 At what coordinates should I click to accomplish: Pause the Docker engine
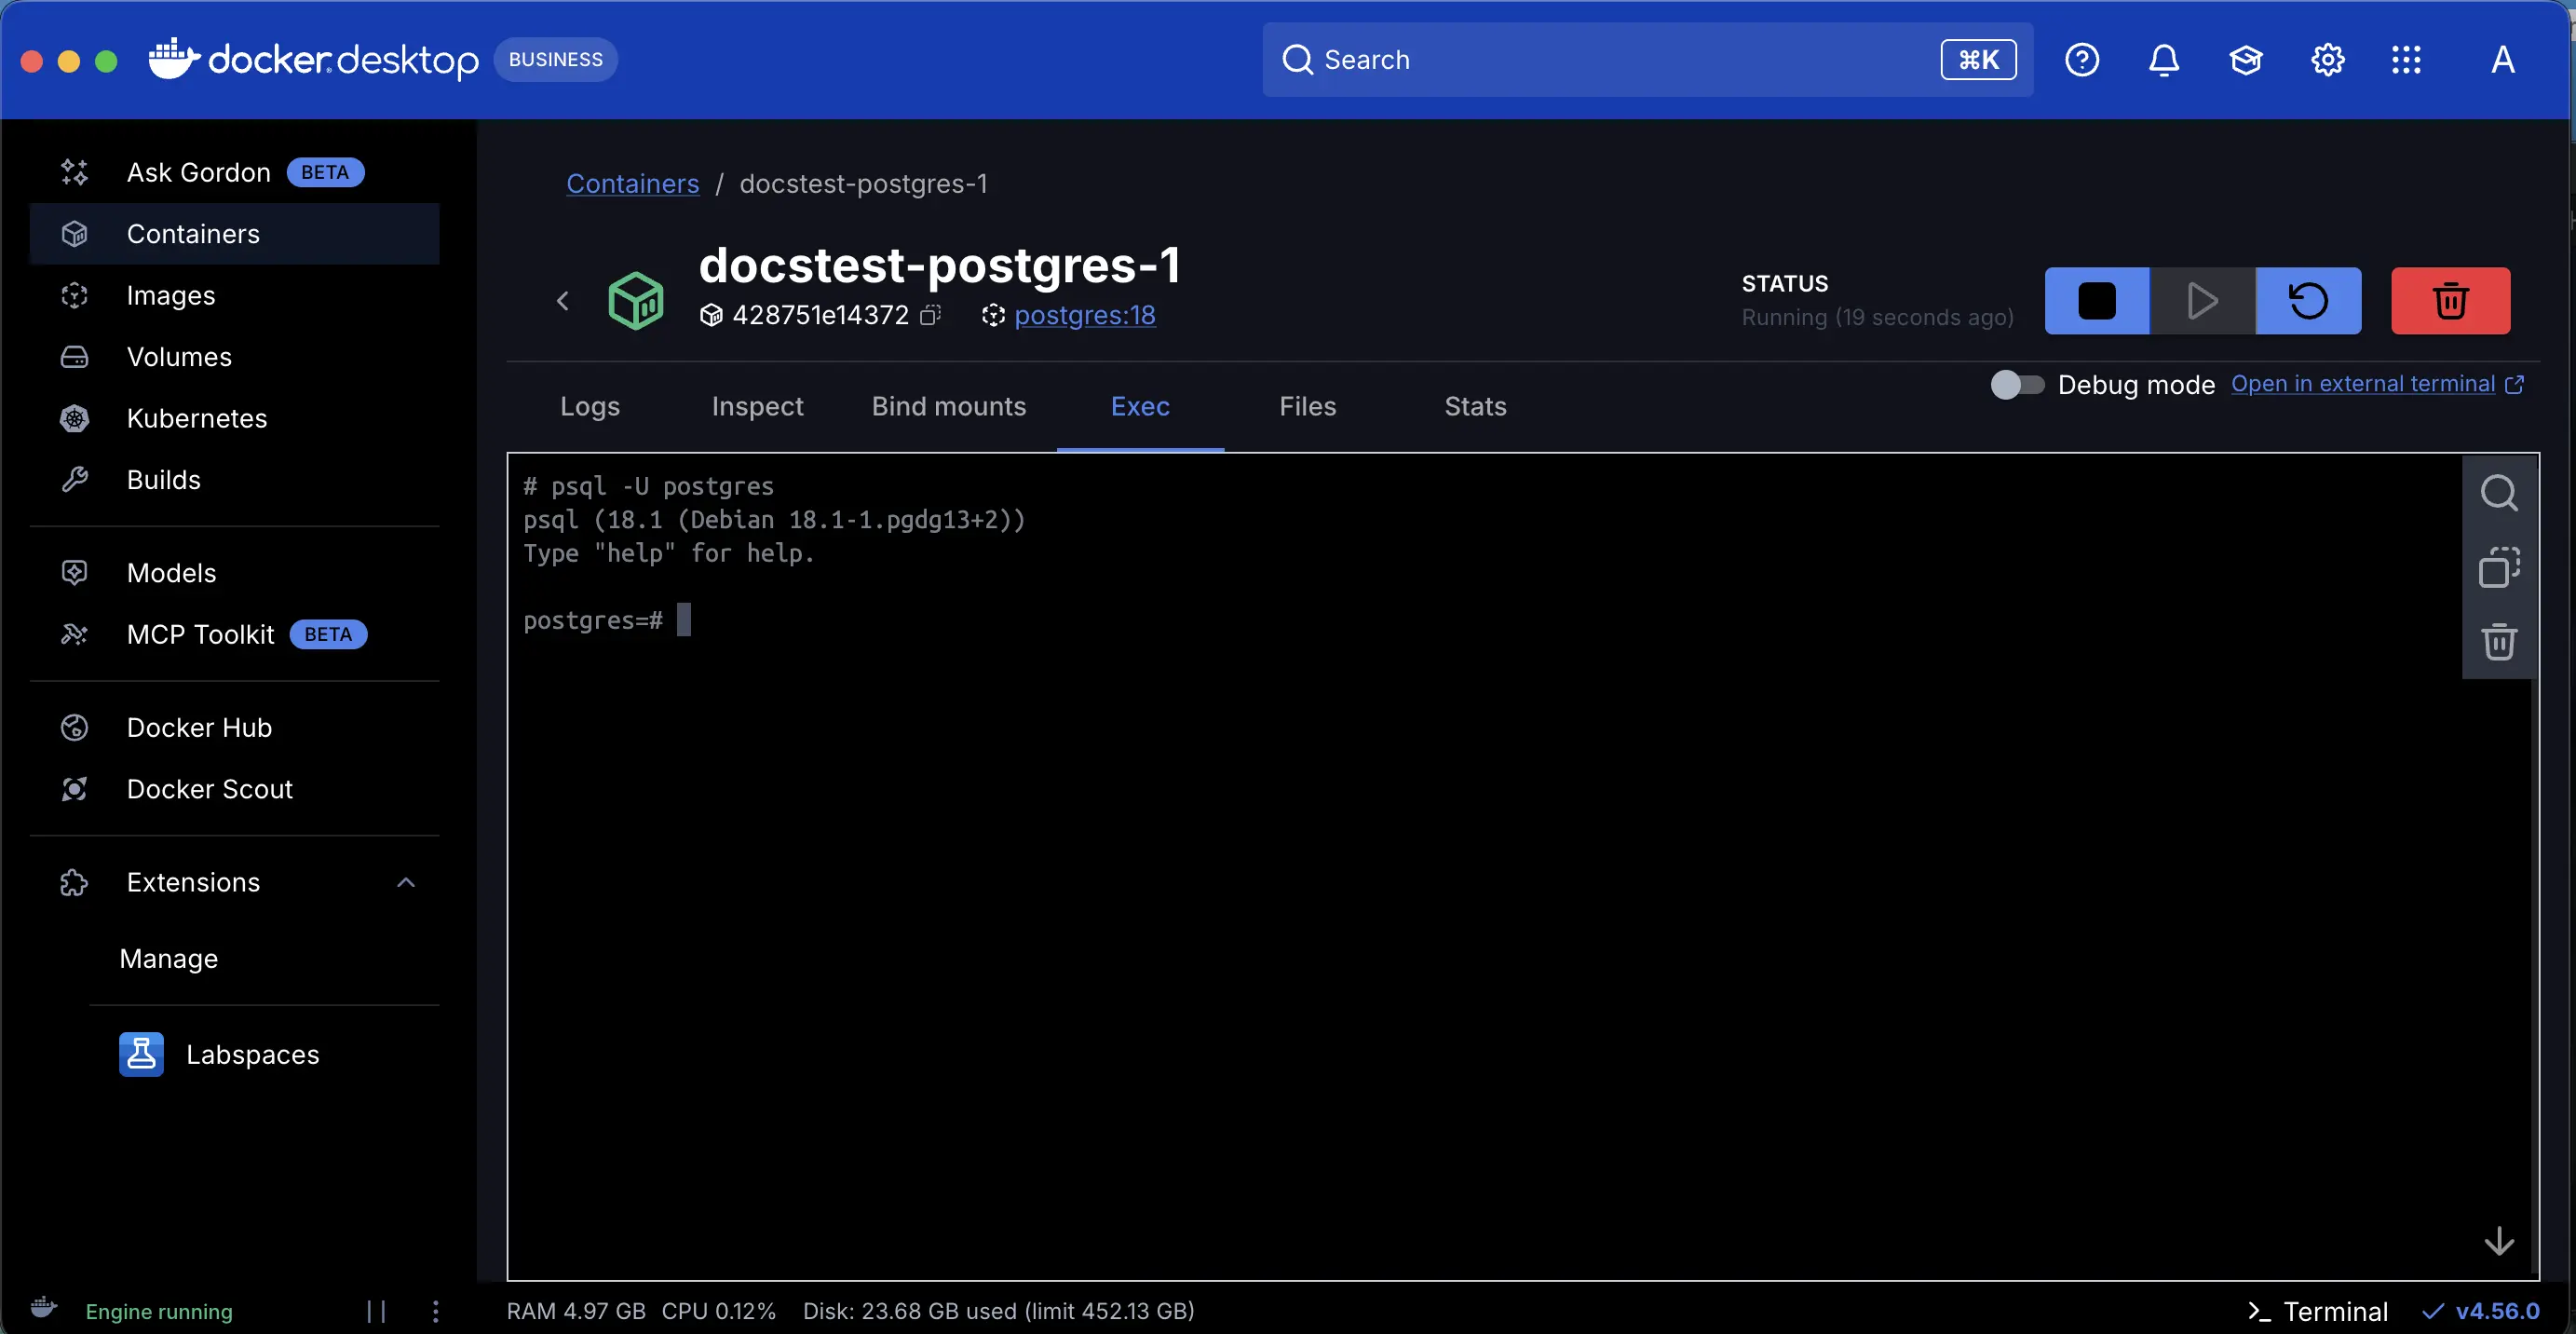coord(376,1311)
